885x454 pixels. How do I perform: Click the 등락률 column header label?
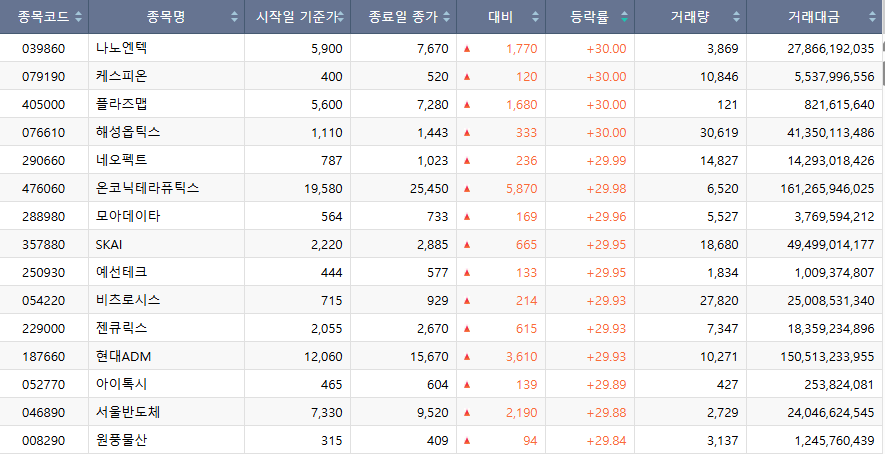(589, 17)
